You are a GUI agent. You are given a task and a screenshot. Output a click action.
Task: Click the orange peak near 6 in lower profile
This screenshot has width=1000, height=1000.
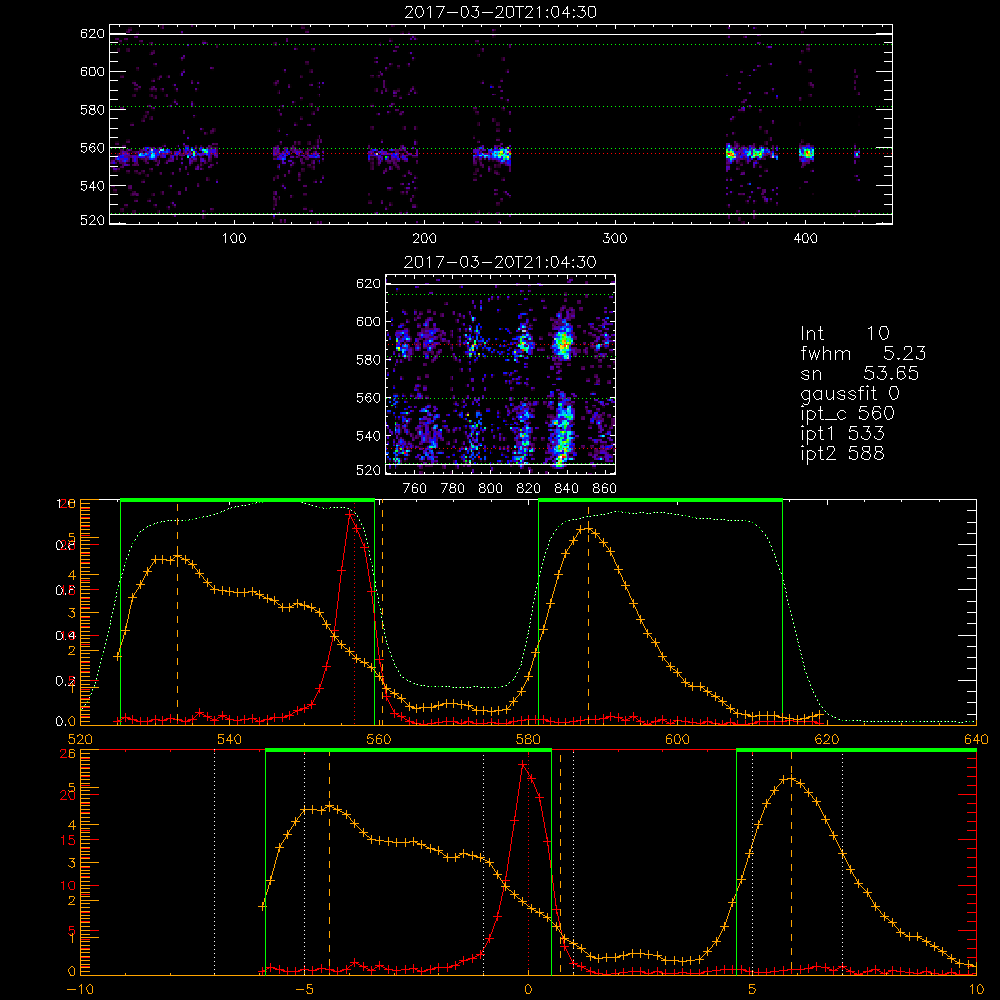point(791,778)
